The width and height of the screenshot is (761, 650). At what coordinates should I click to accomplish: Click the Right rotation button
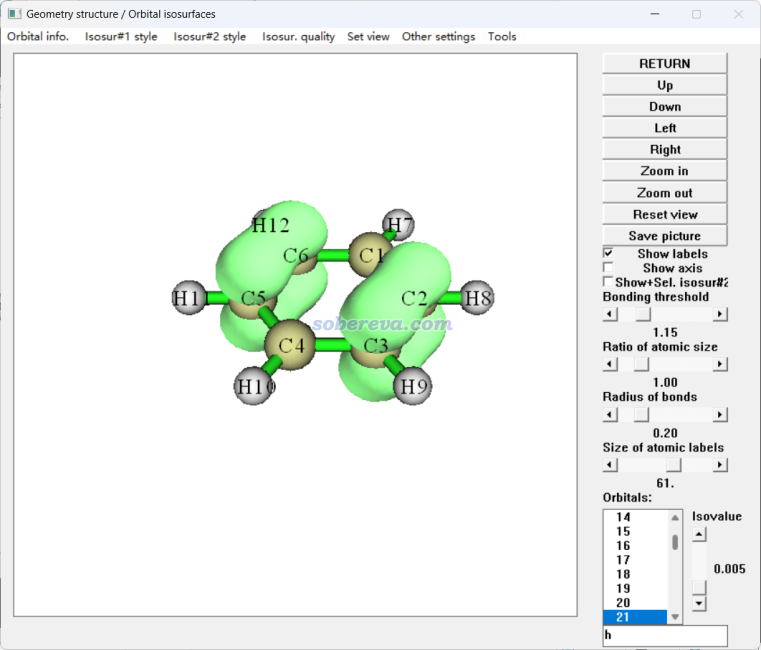point(664,150)
